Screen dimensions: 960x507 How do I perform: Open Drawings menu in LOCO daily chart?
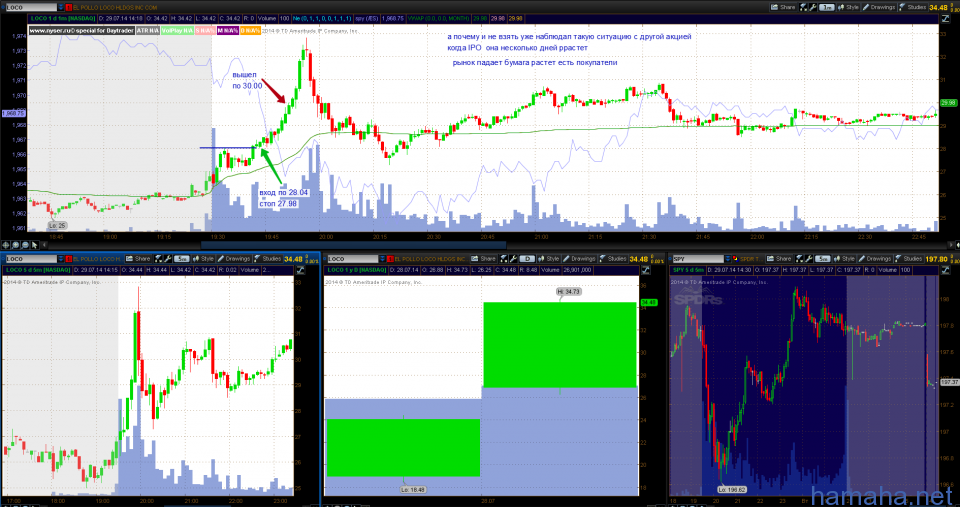(579, 259)
